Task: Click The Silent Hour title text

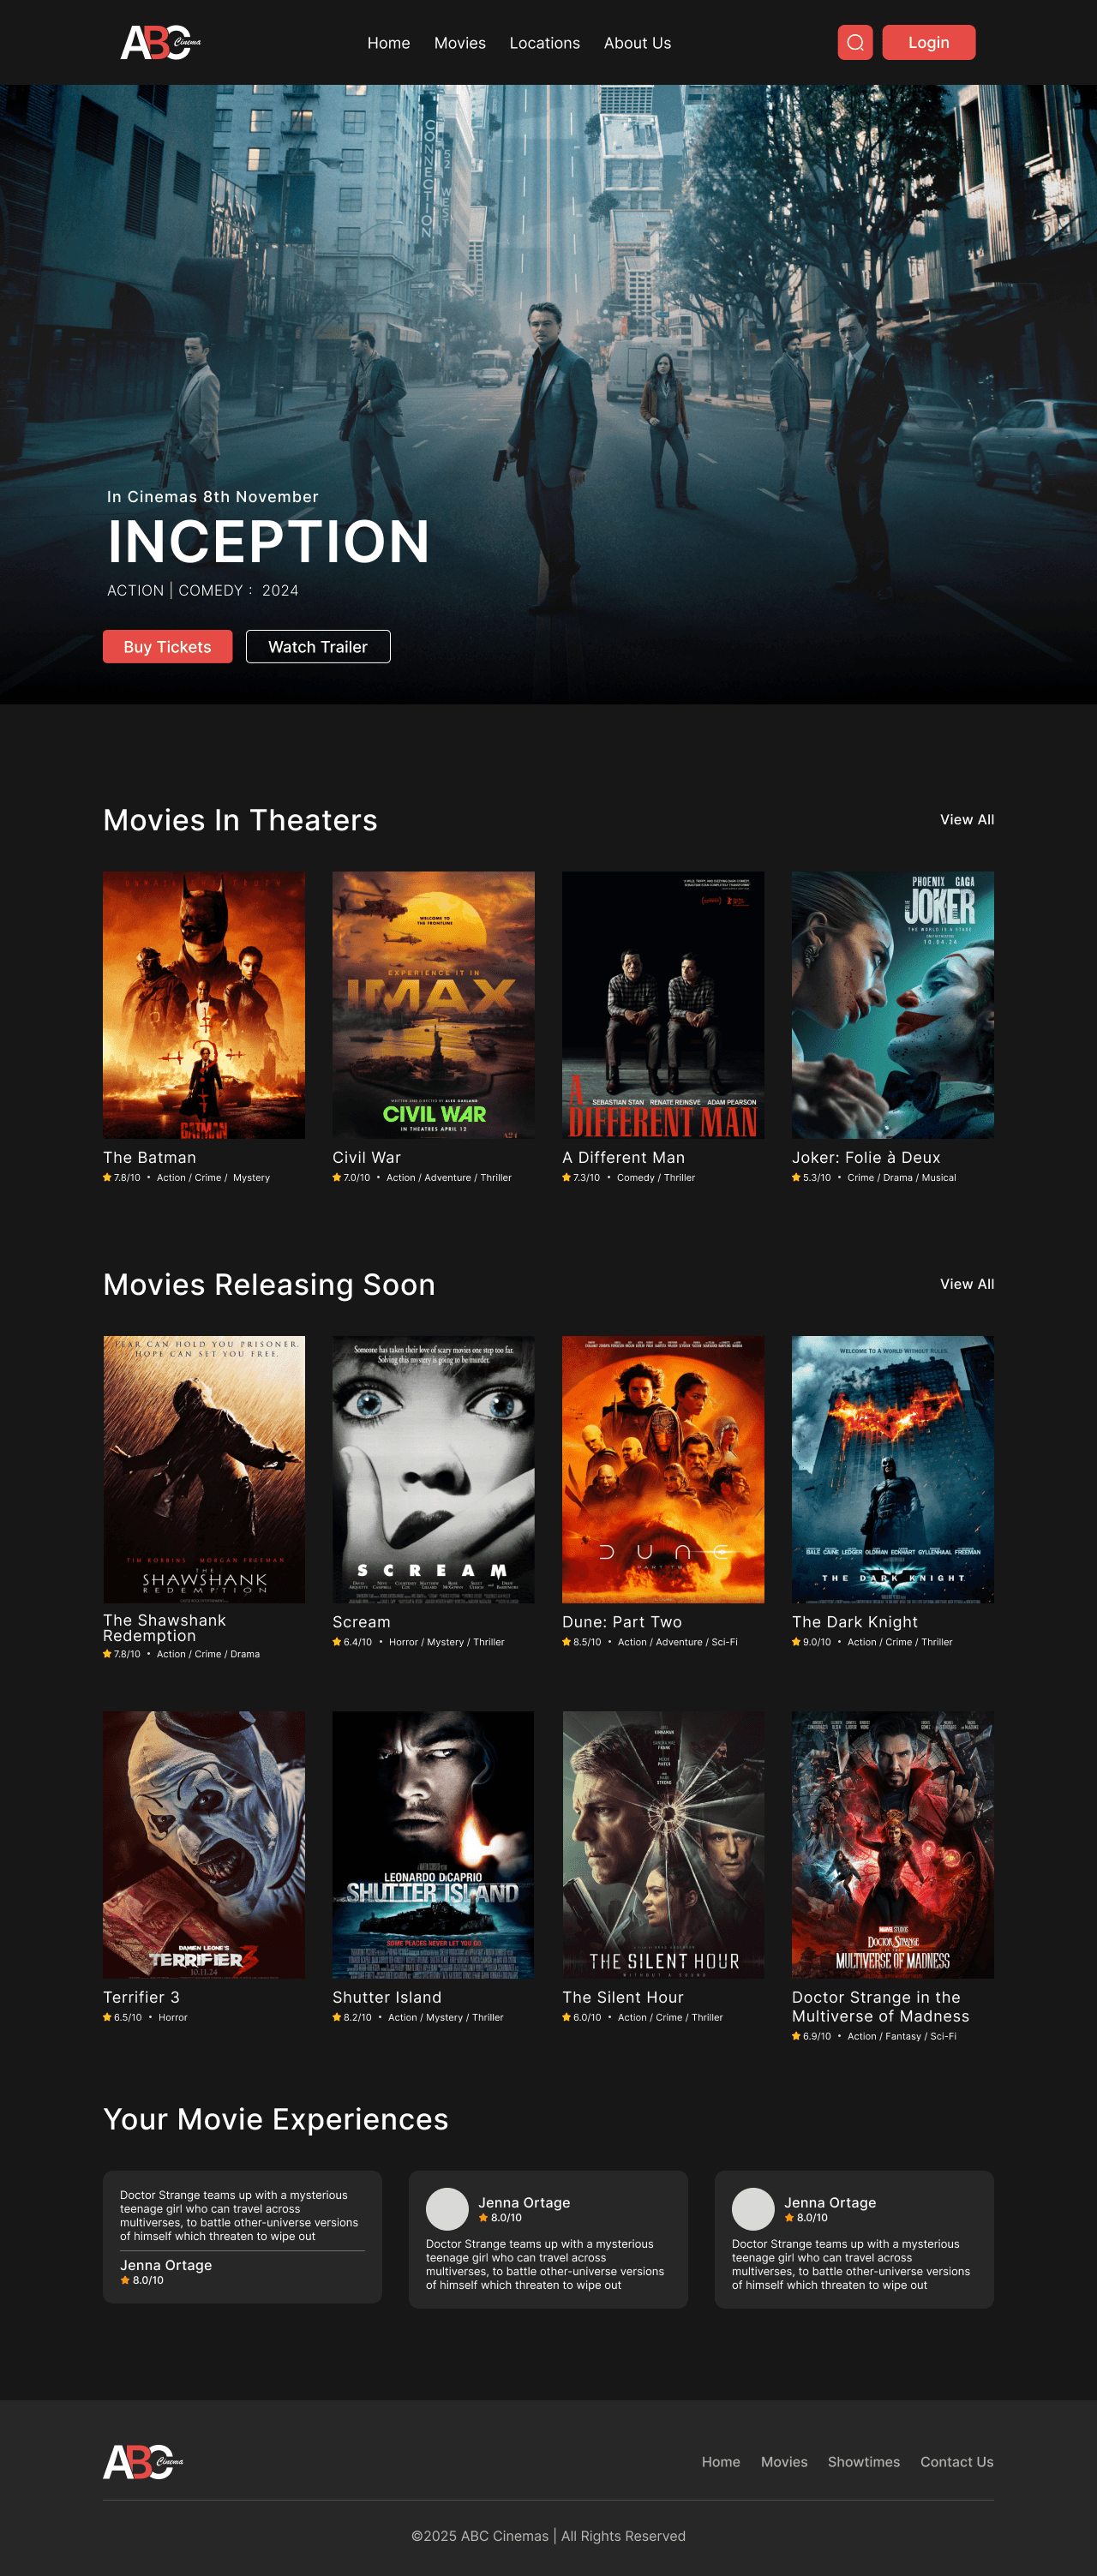Action: tap(623, 1997)
